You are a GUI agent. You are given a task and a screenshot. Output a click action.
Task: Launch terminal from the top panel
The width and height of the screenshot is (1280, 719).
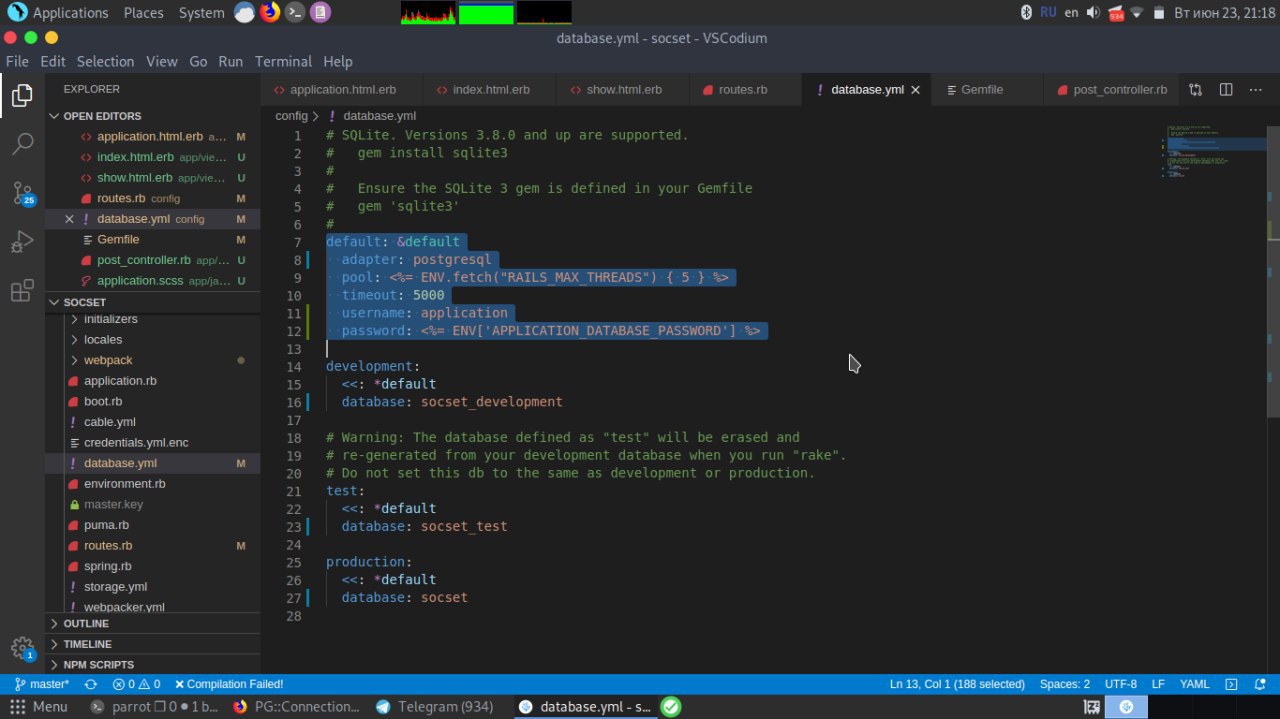pyautogui.click(x=294, y=12)
